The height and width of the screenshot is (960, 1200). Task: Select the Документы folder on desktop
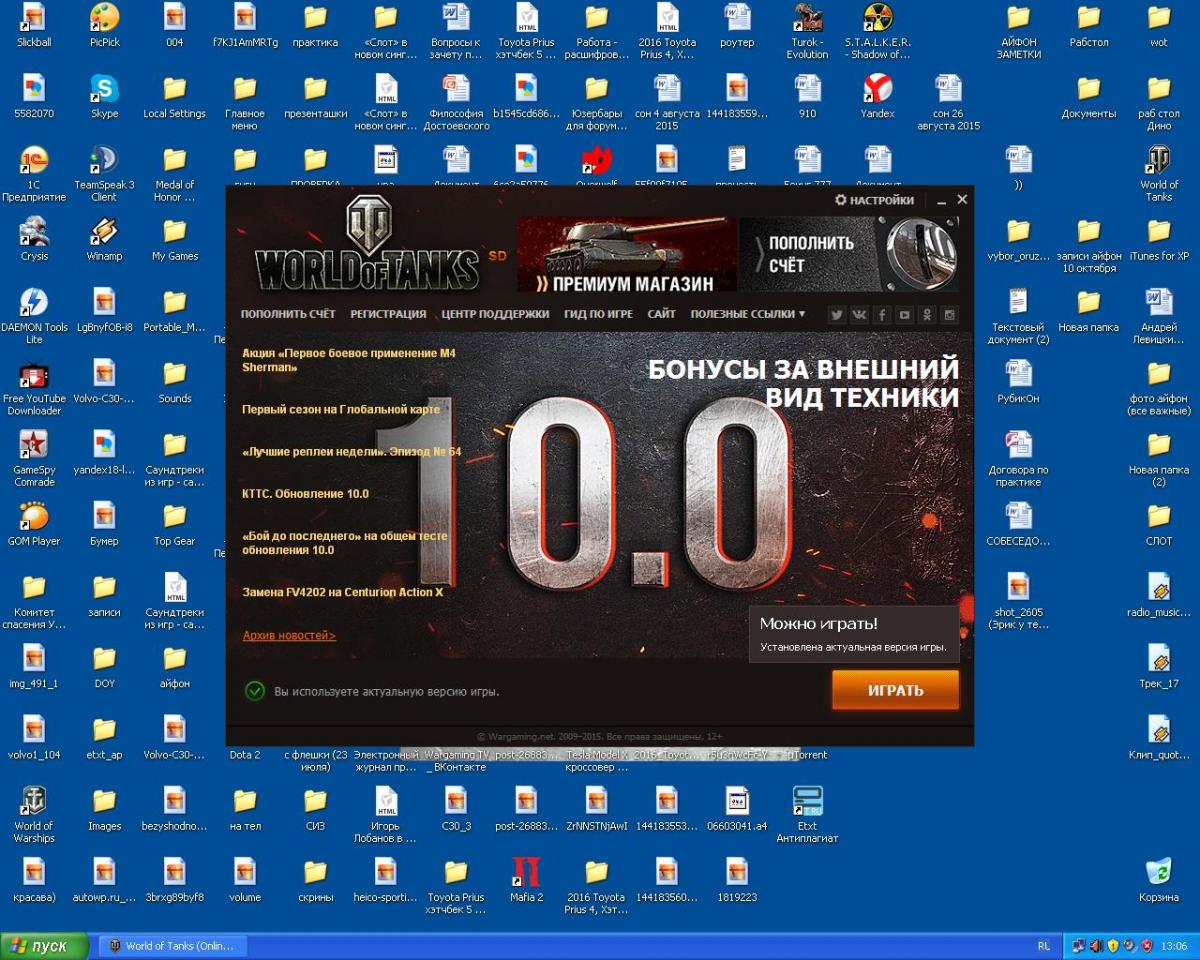[1089, 96]
